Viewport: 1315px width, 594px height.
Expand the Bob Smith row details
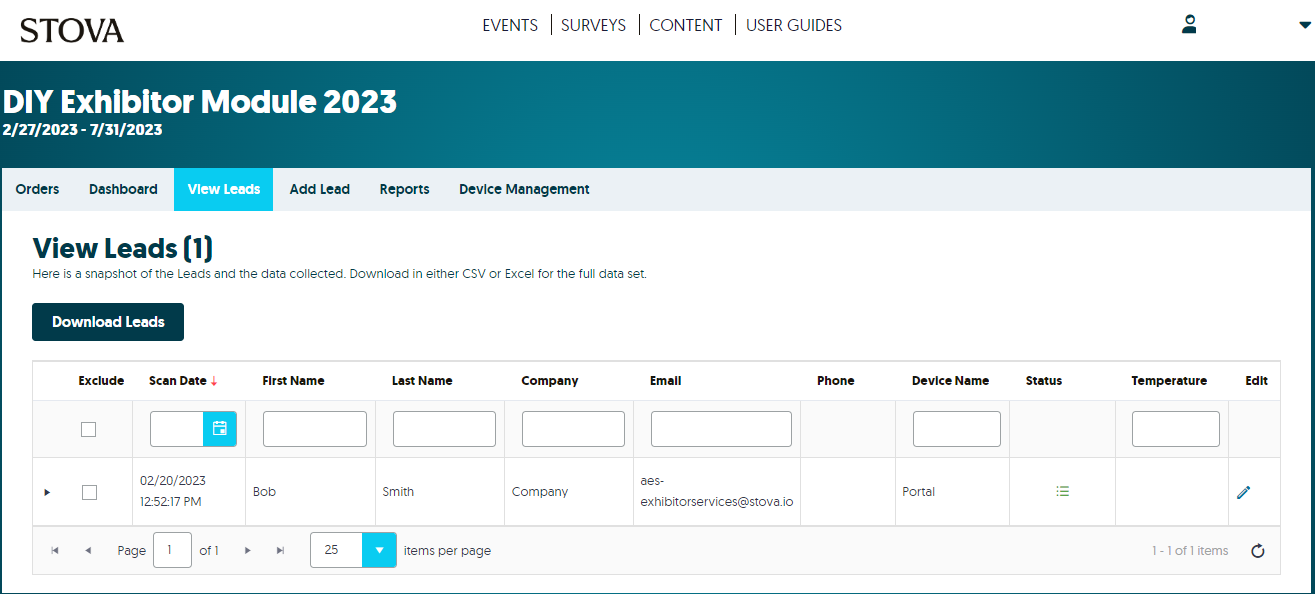coord(47,492)
